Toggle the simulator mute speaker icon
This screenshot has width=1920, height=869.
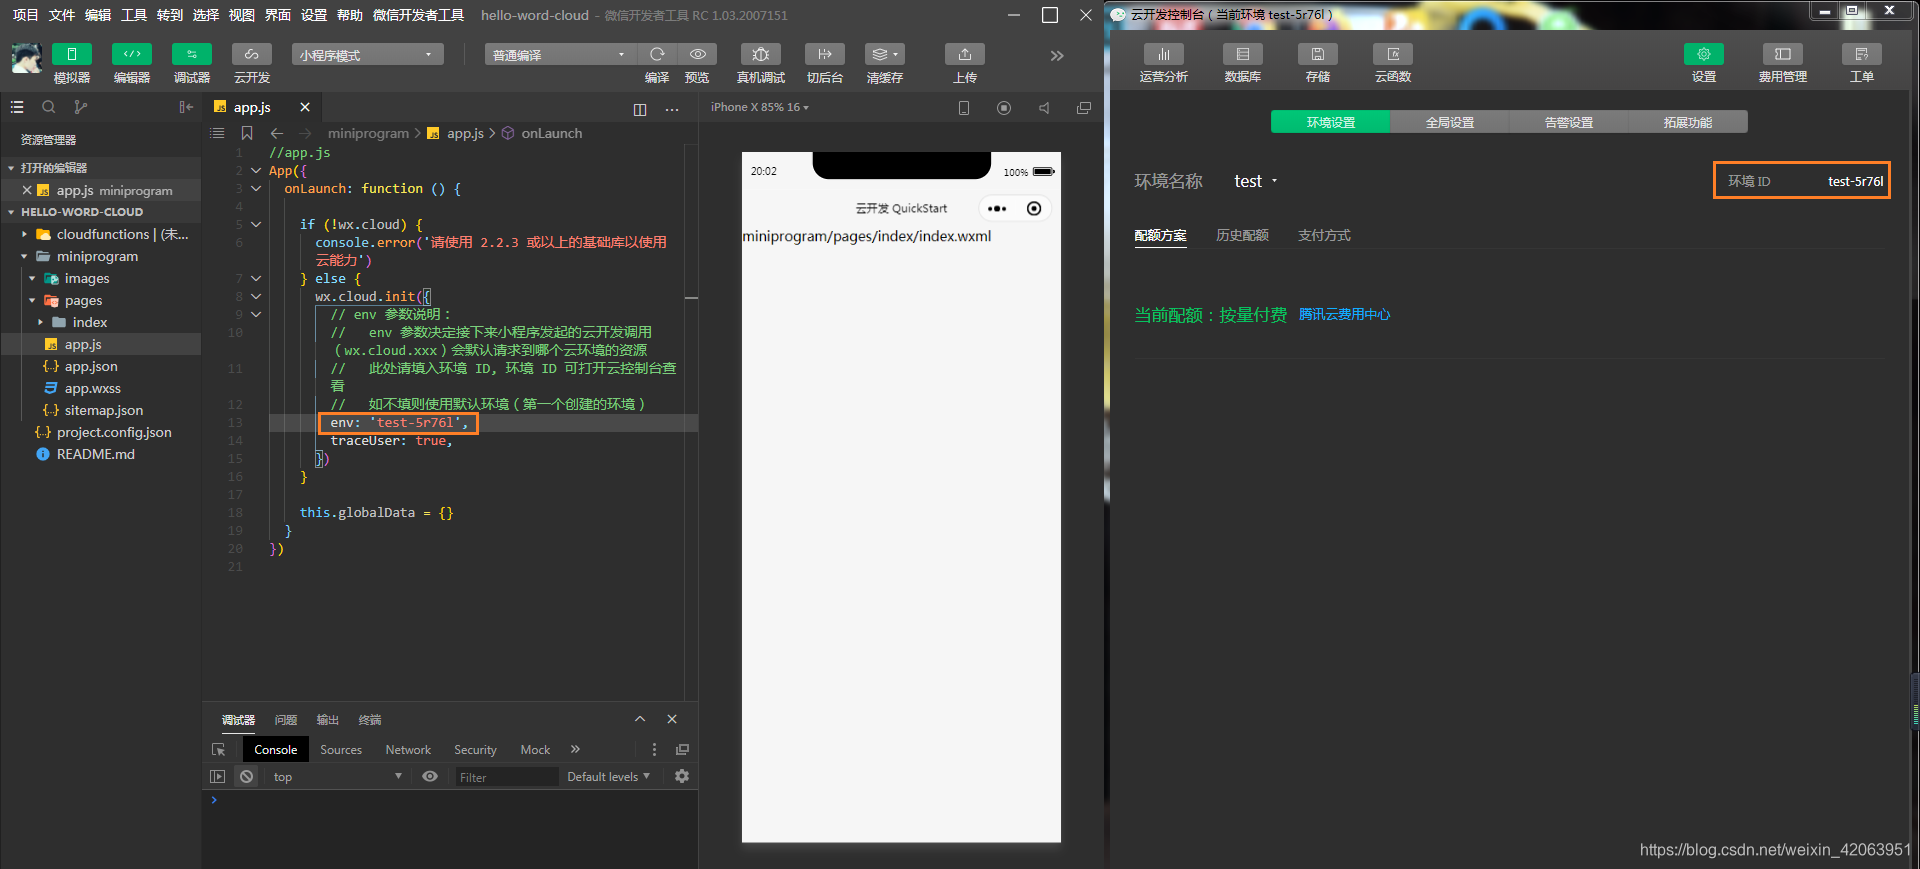tap(1044, 108)
